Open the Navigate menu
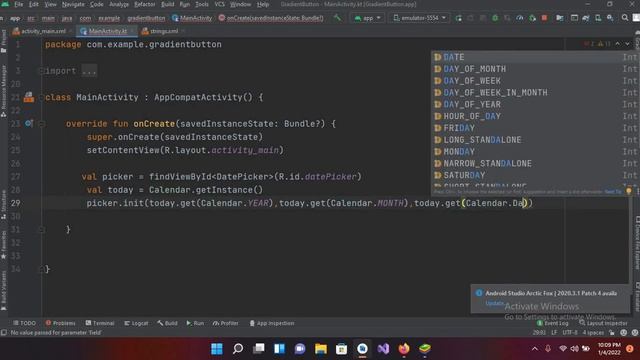This screenshot has width=640, height=360. coord(73,4)
